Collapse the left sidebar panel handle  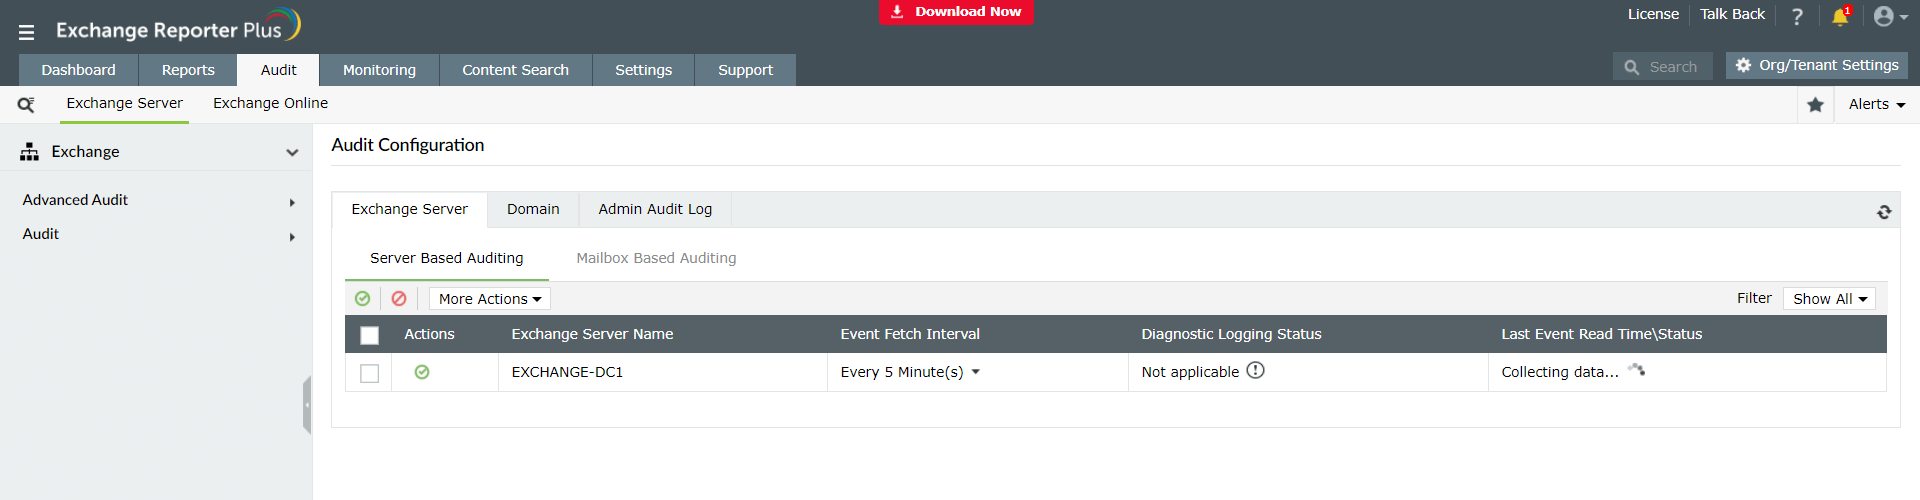pos(307,405)
